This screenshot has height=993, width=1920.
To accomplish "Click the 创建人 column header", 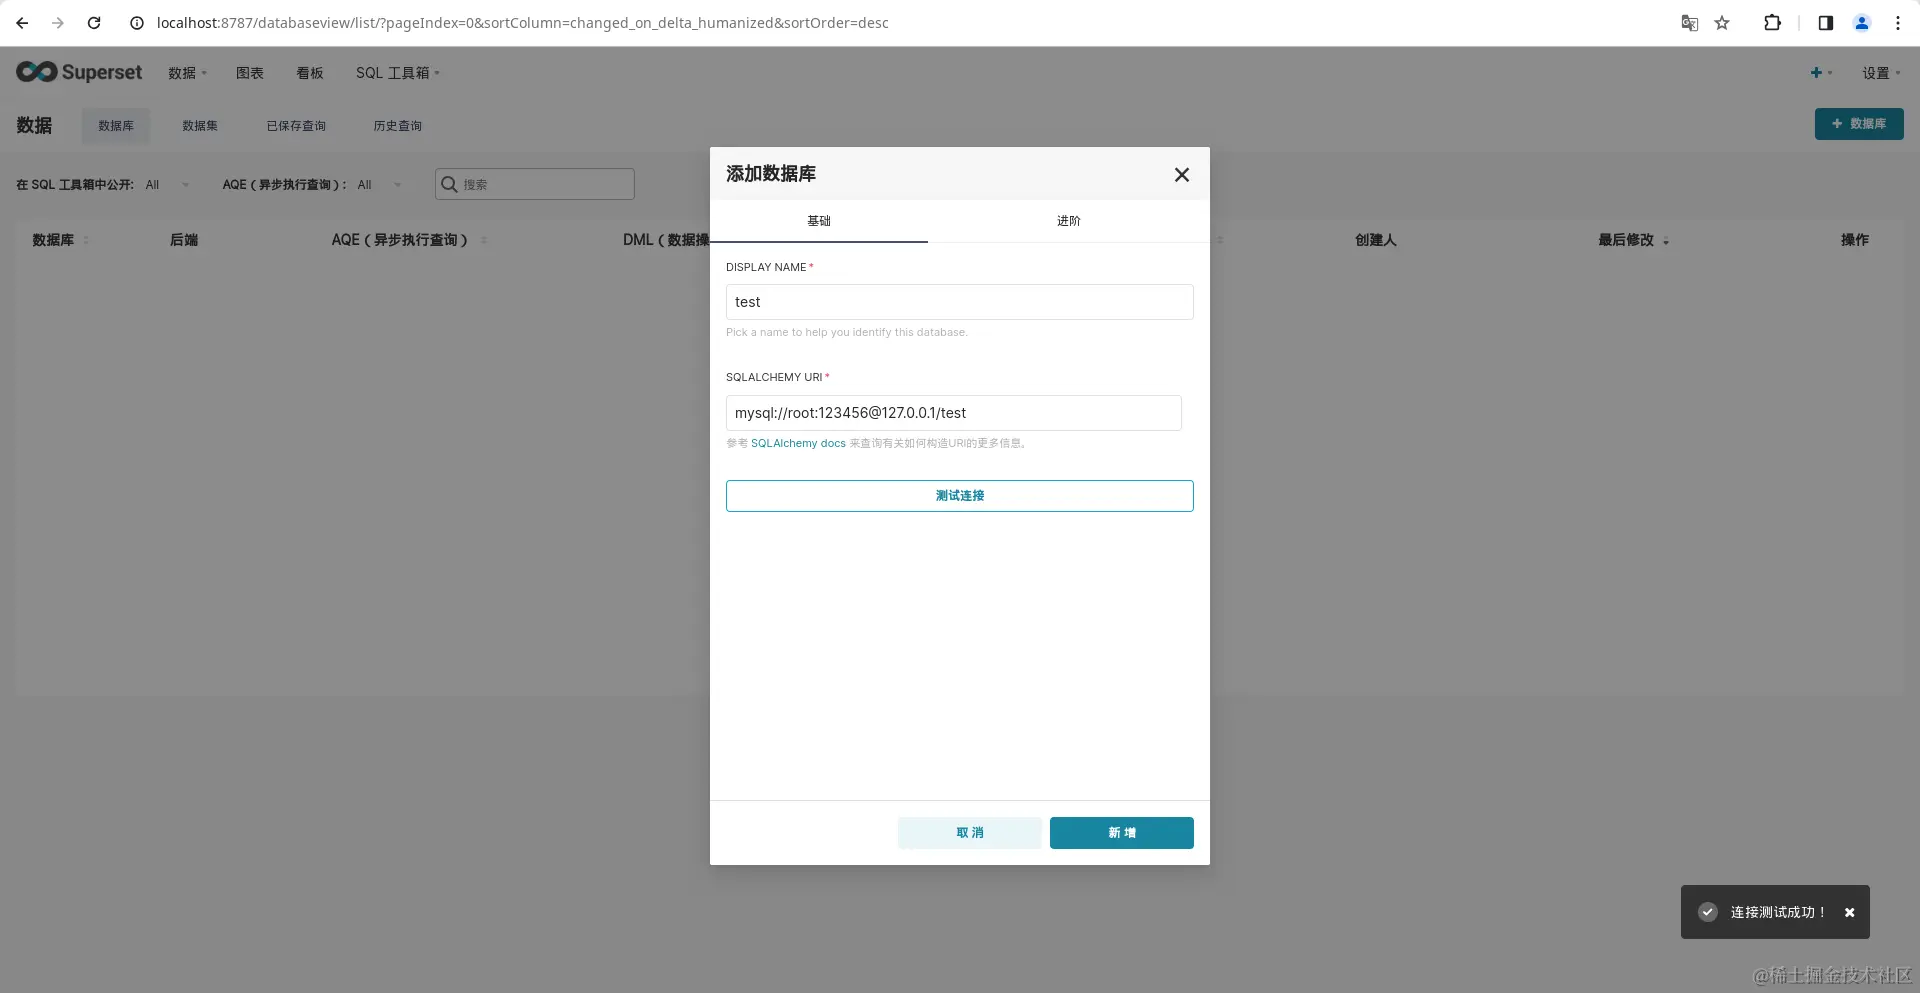I will [1376, 240].
